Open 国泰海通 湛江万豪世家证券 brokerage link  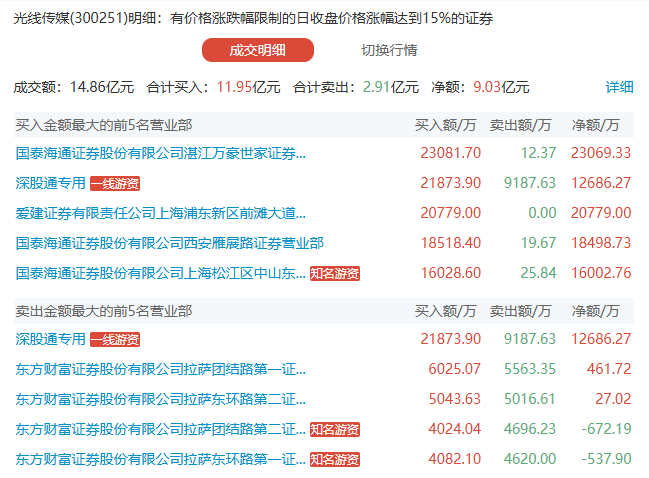point(161,153)
